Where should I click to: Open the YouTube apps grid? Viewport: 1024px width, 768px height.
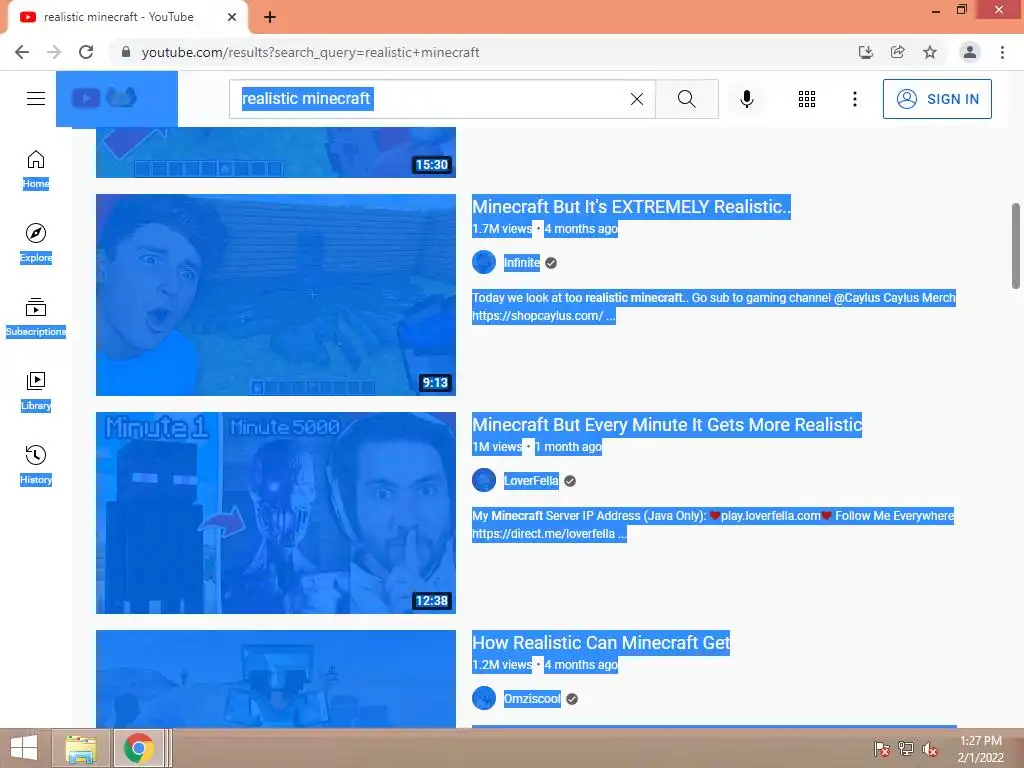coord(807,99)
